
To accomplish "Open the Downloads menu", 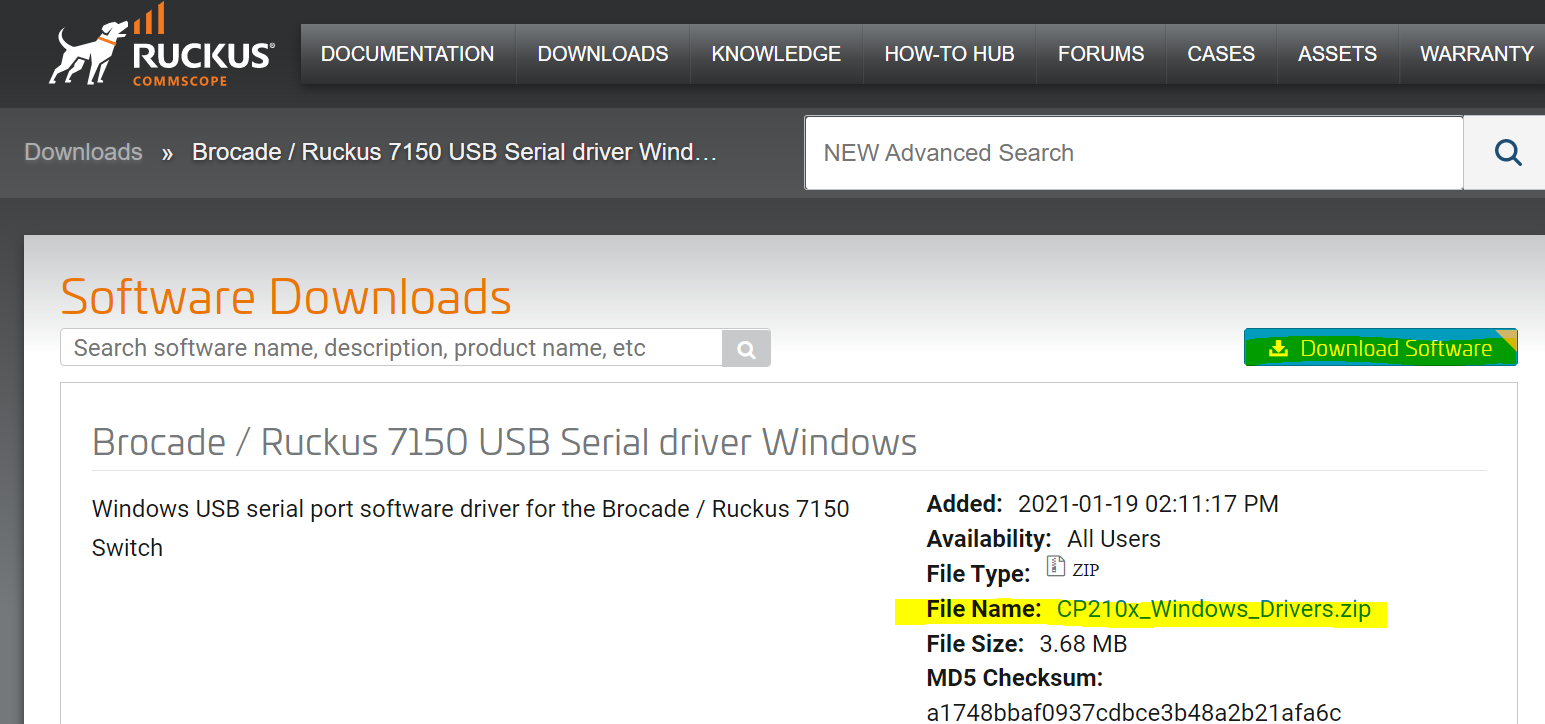I will [603, 54].
